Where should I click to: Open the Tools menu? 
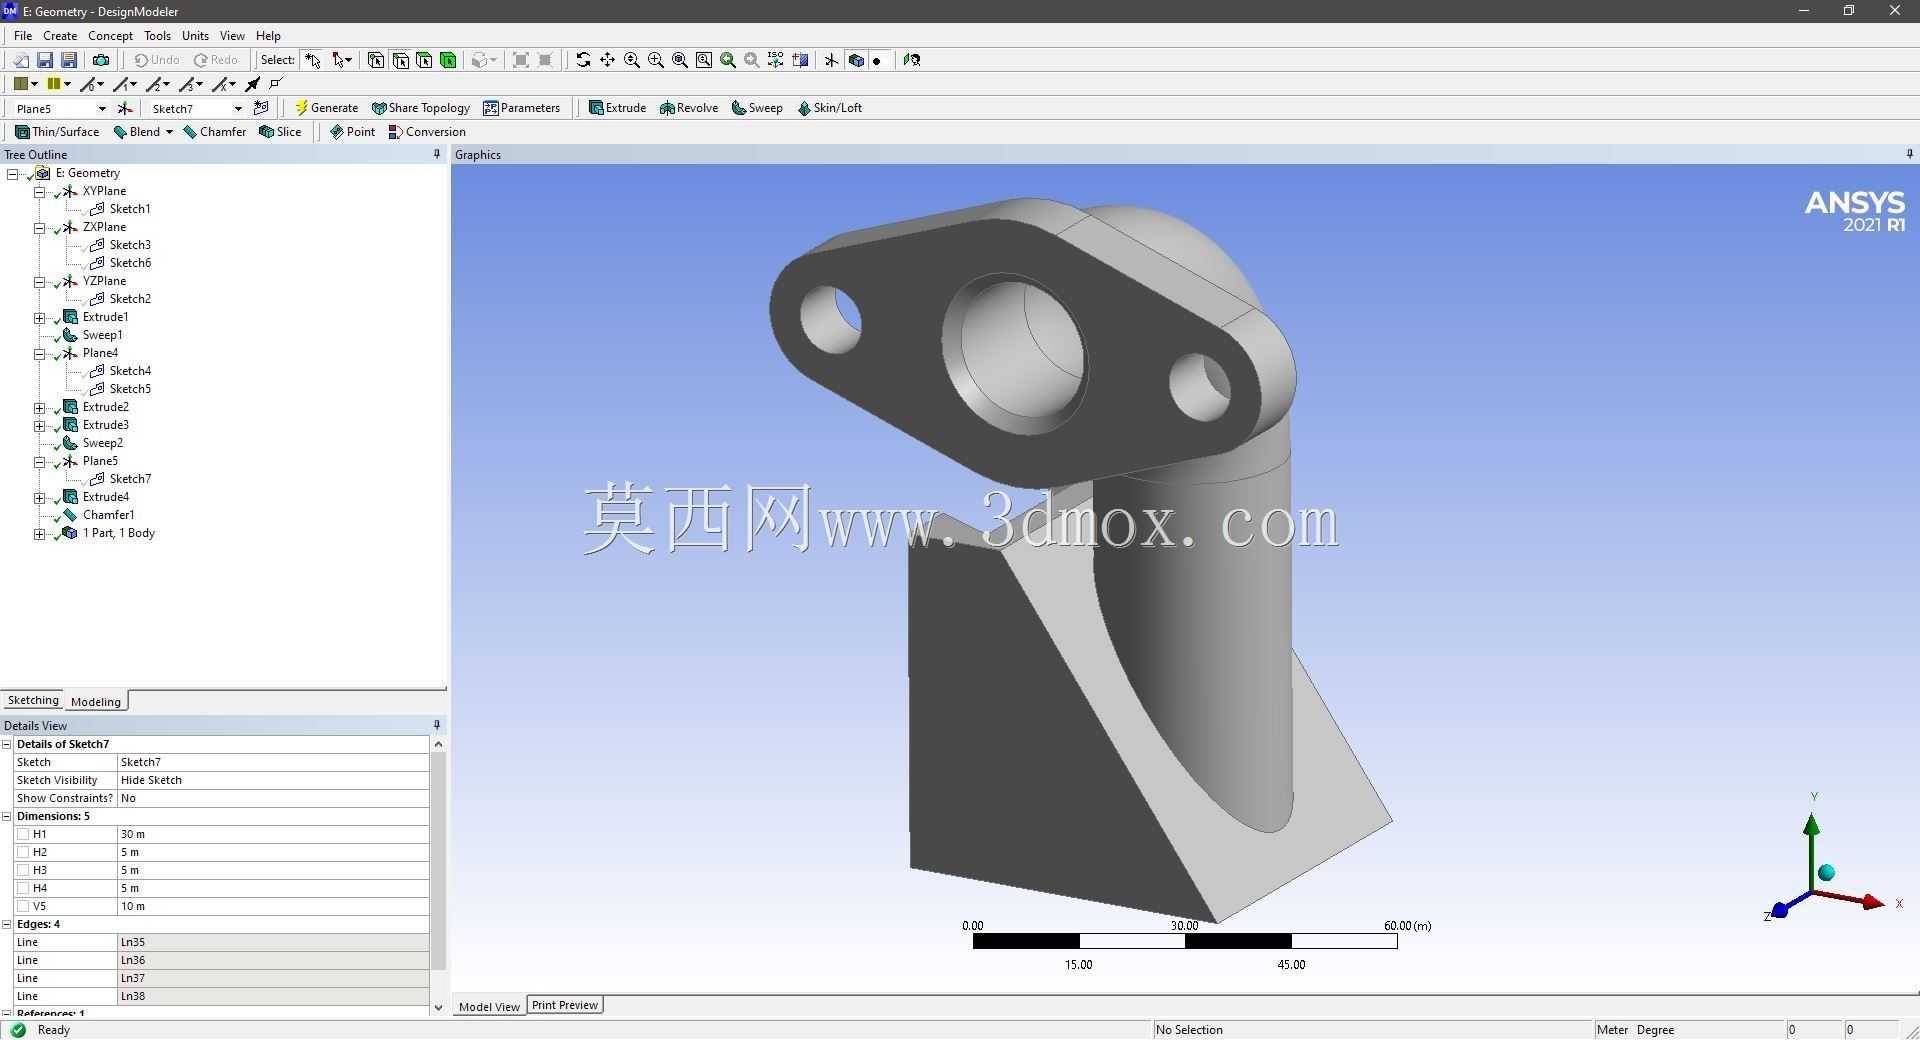(157, 35)
